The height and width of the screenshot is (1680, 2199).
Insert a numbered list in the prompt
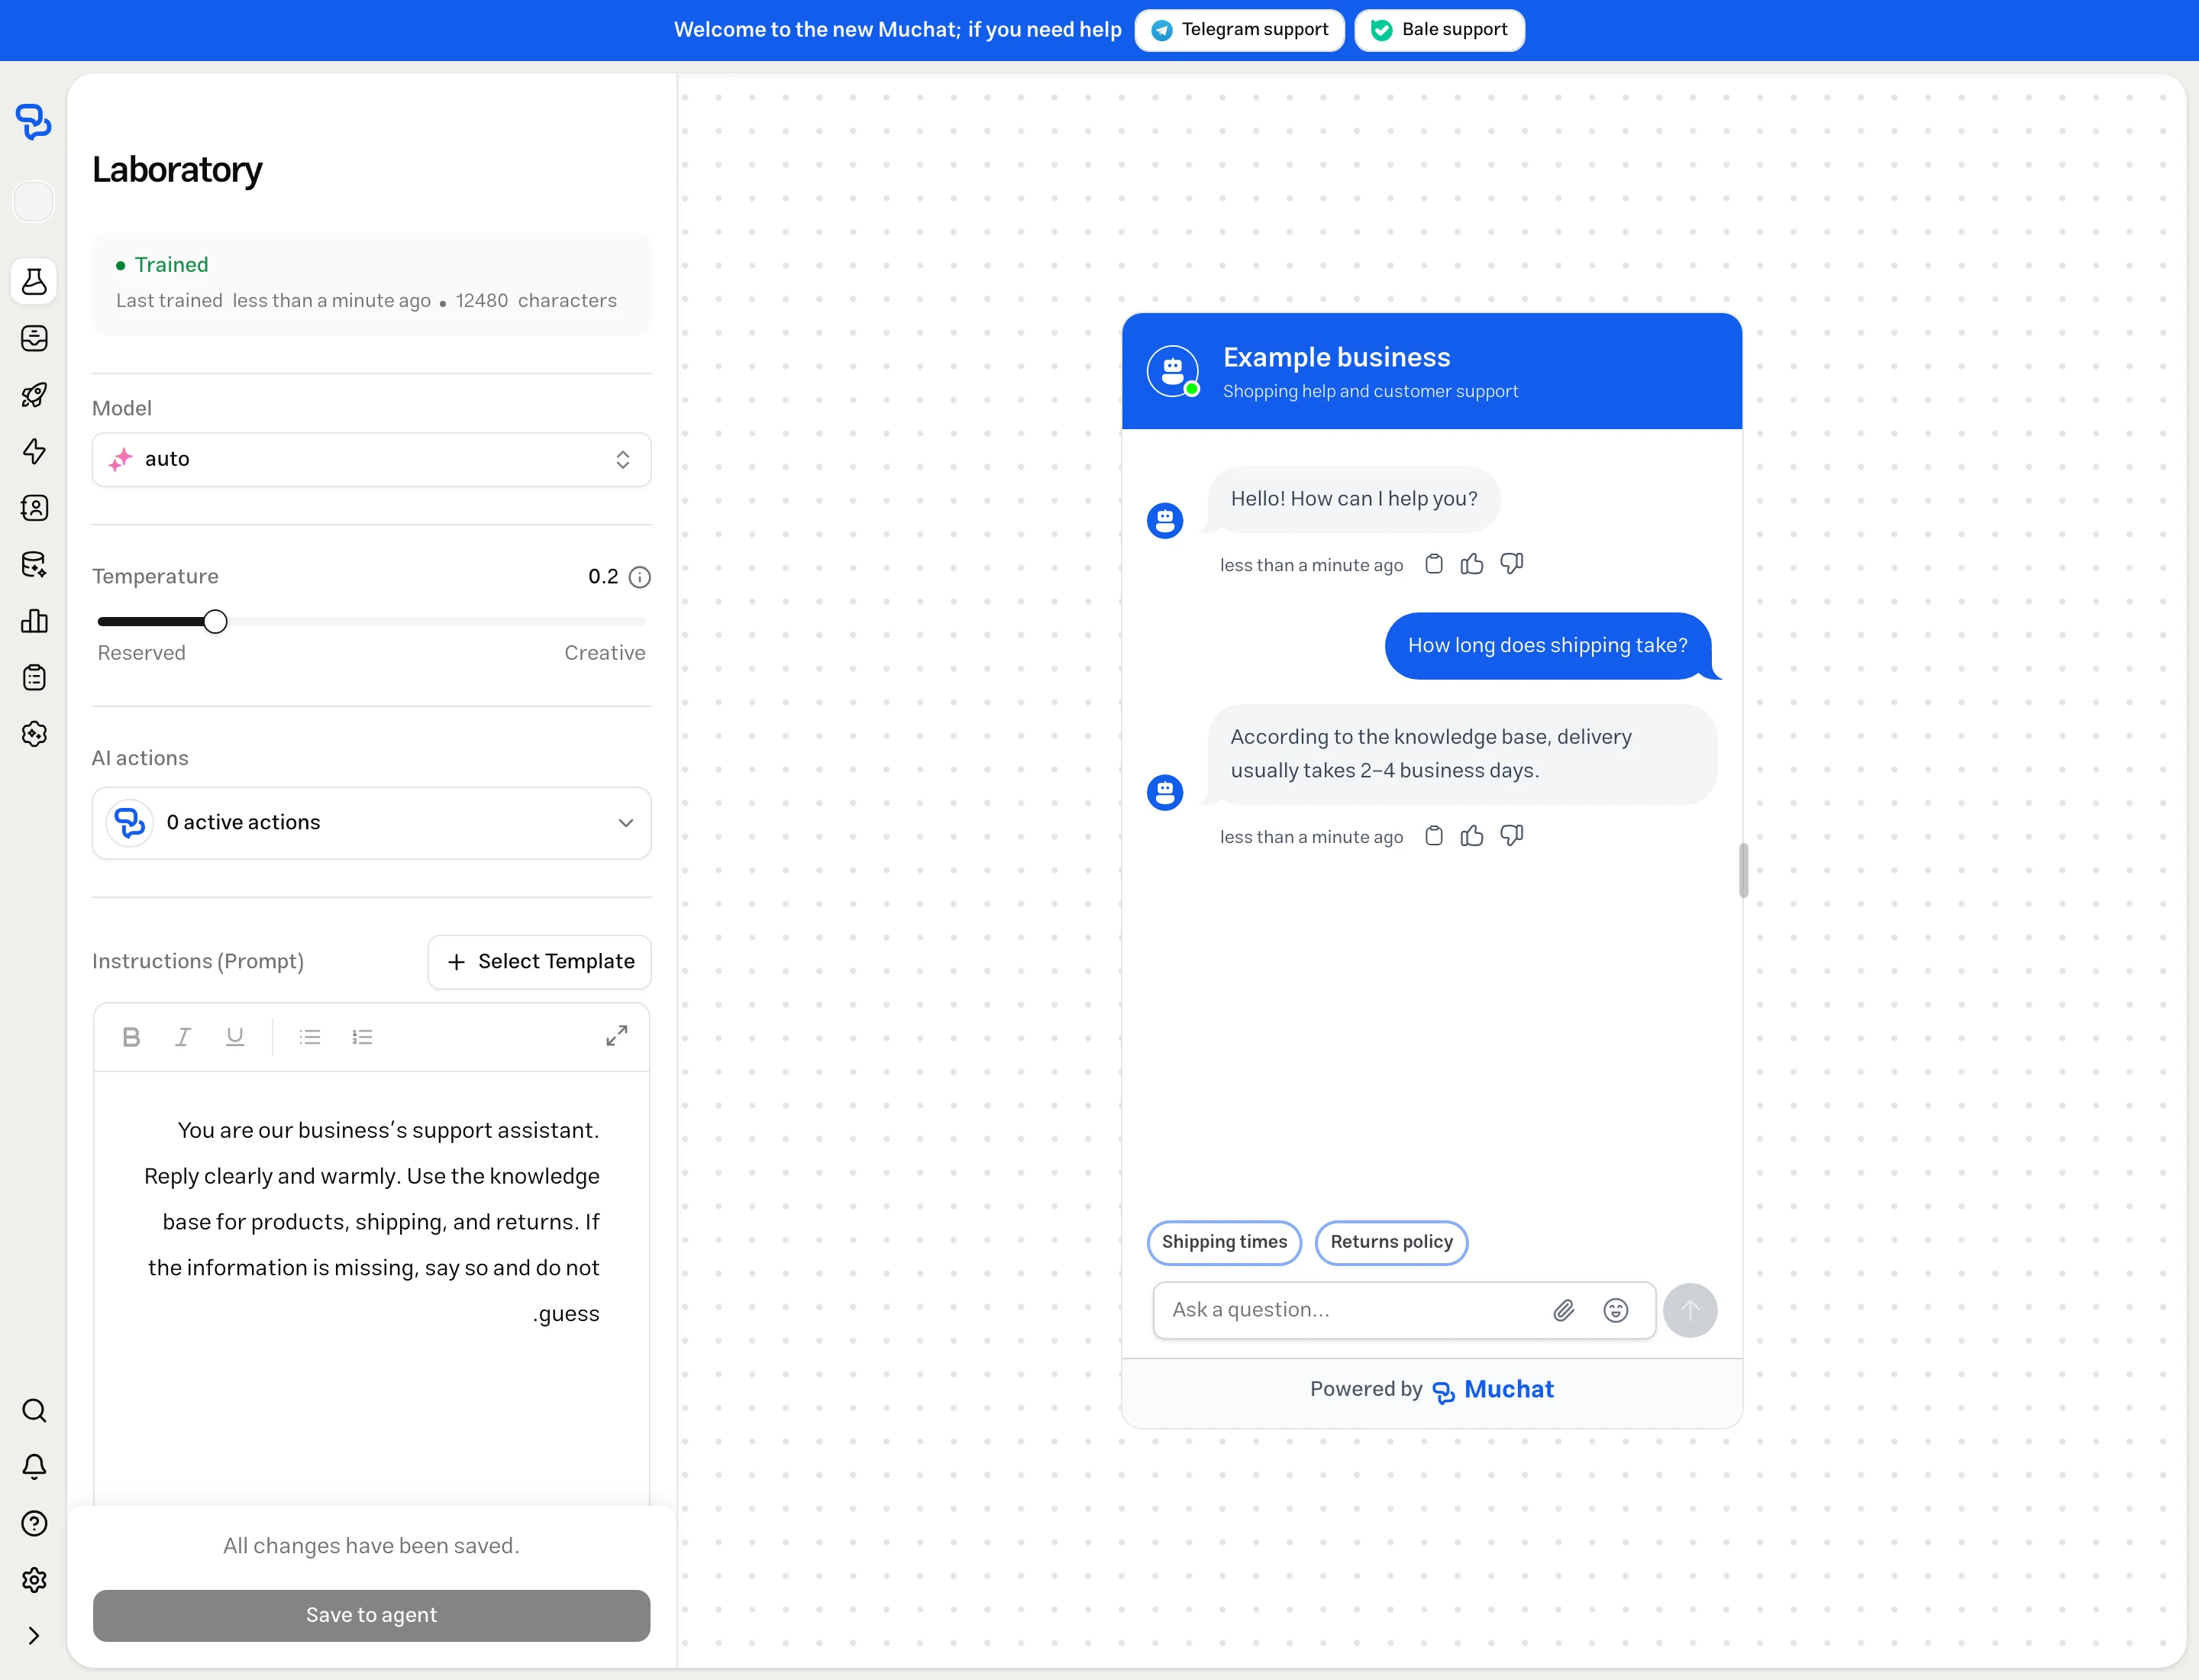pyautogui.click(x=362, y=1037)
